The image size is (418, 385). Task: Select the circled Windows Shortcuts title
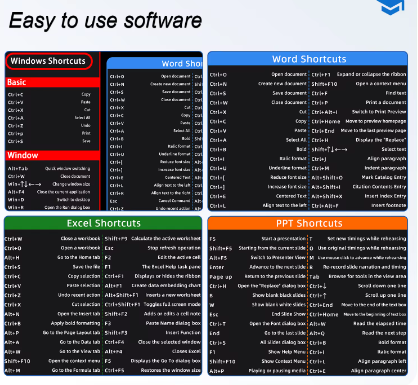49,61
